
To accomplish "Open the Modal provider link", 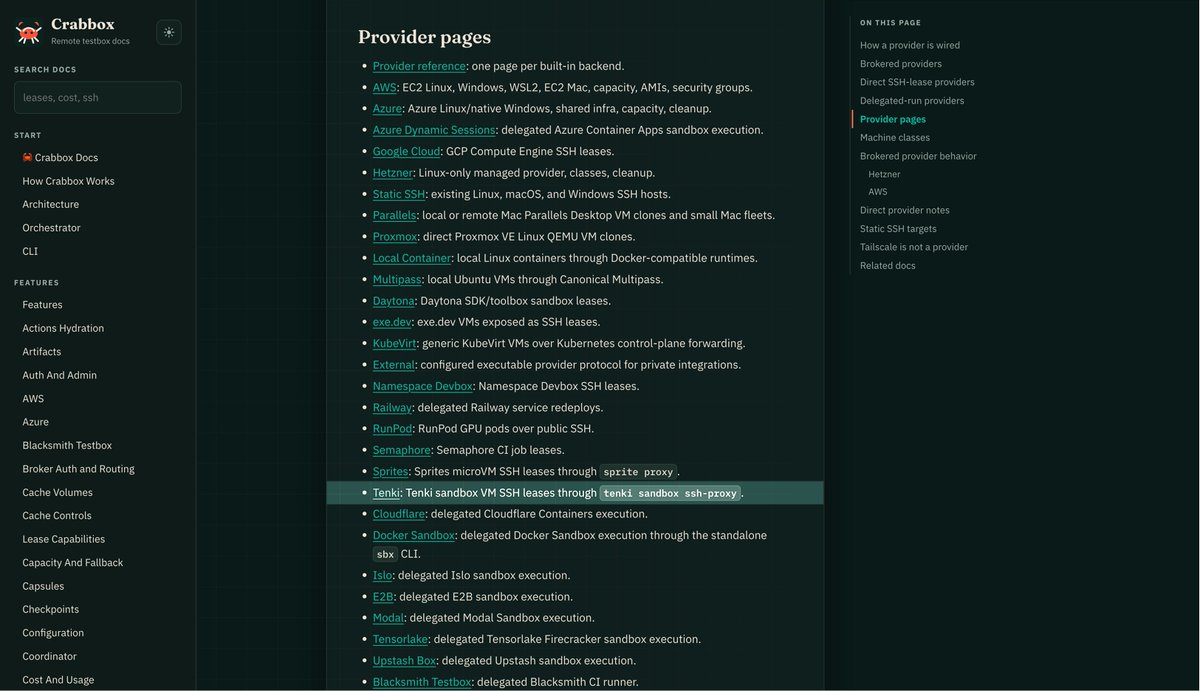I will click(388, 618).
